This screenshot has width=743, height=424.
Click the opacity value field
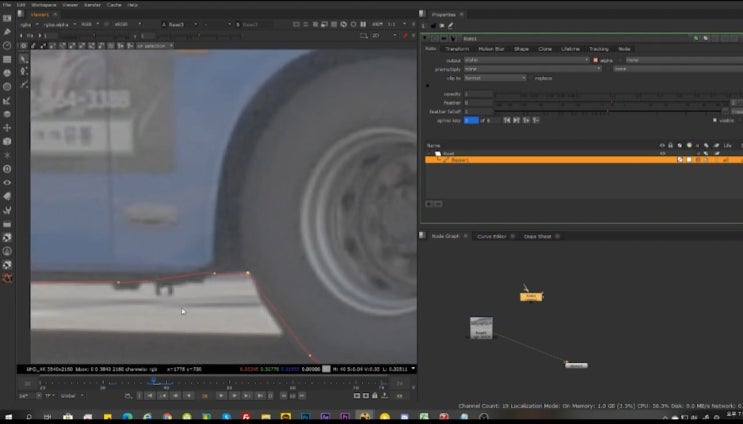(x=478, y=93)
